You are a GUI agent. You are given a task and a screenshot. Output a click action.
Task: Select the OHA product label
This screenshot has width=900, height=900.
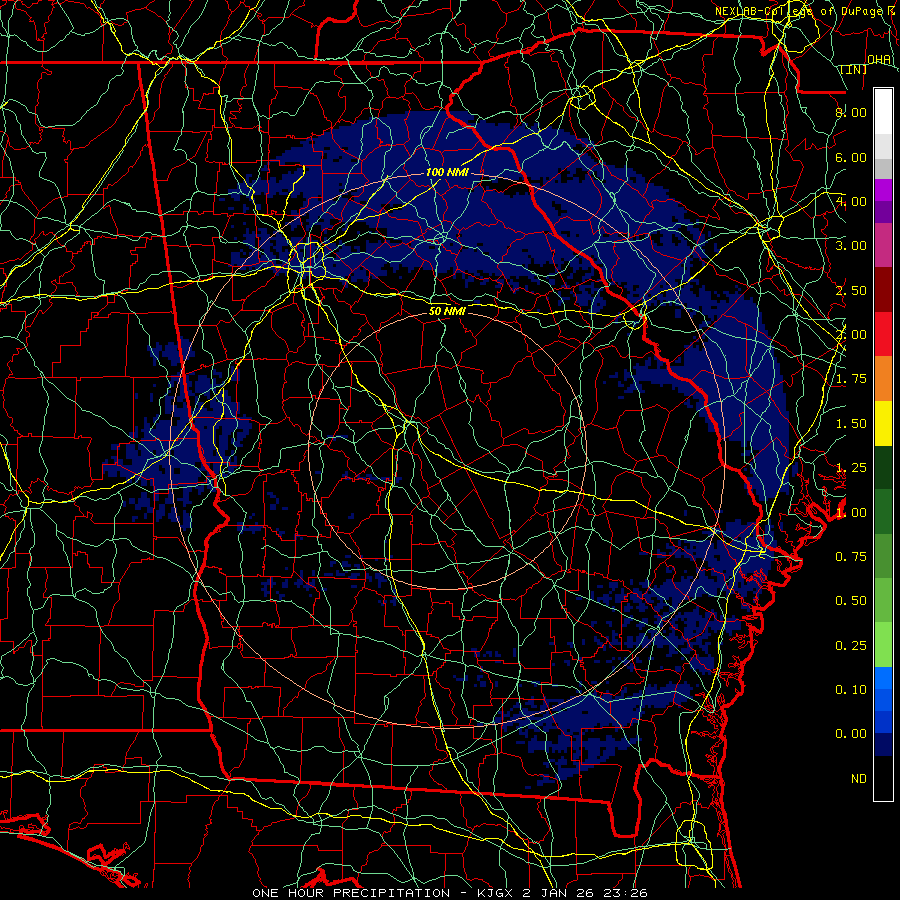click(x=879, y=59)
